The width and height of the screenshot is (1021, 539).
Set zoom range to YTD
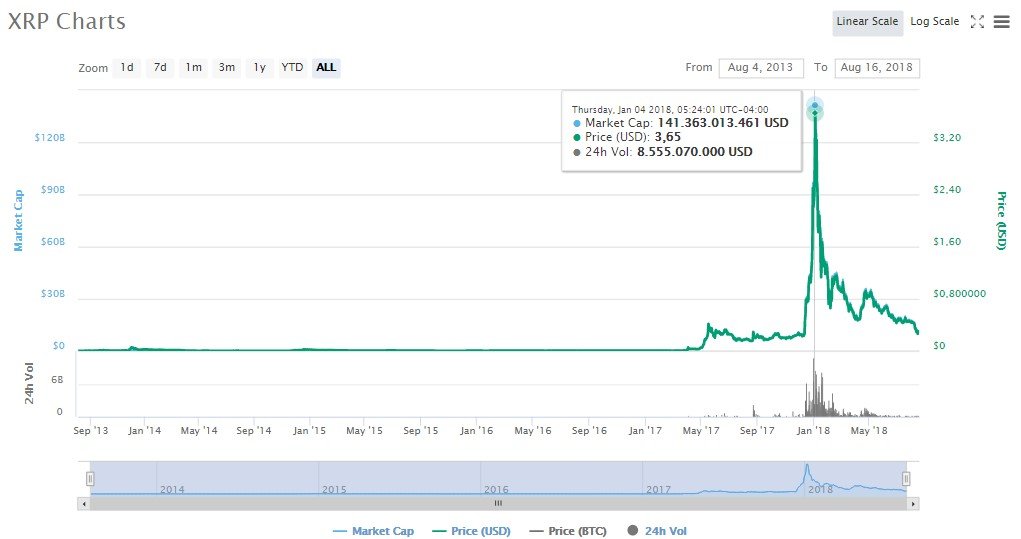click(292, 67)
